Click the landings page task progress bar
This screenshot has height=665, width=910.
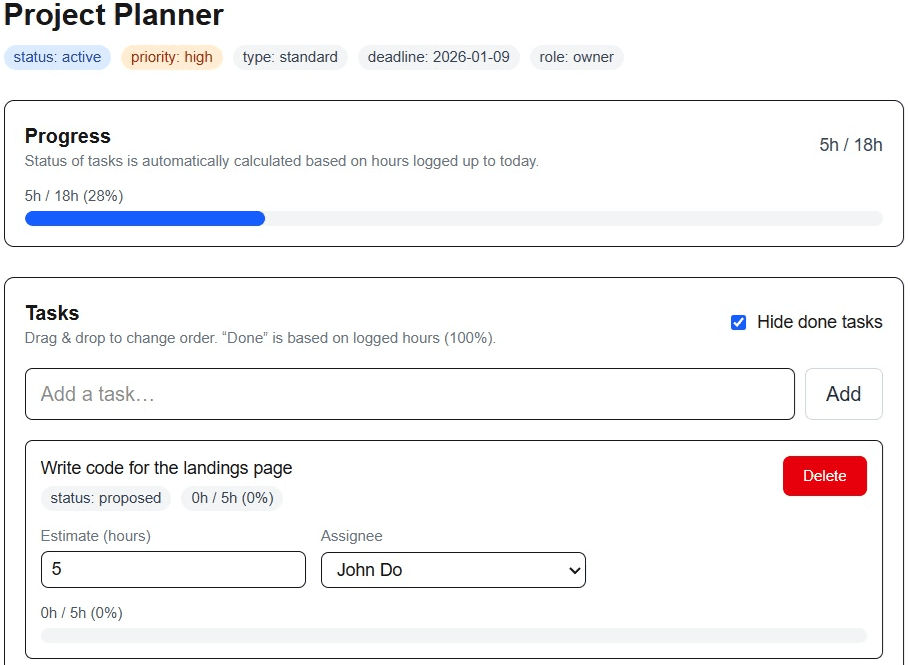(x=453, y=635)
